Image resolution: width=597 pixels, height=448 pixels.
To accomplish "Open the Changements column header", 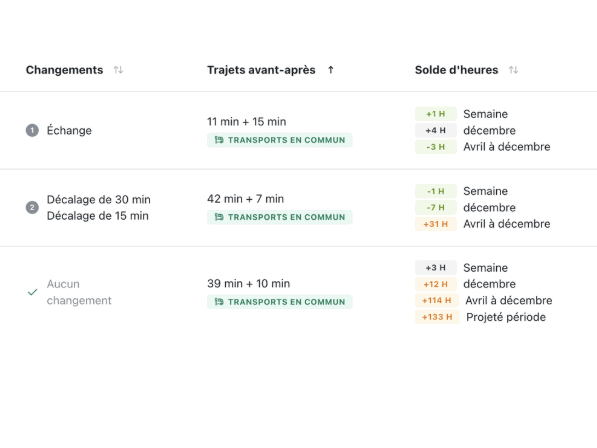I will 64,70.
